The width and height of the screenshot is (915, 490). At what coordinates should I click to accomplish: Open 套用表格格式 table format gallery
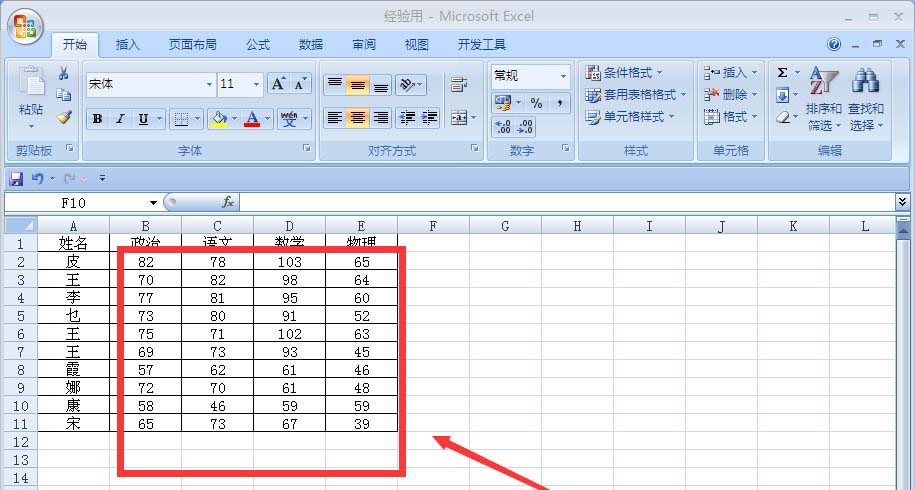click(x=635, y=94)
